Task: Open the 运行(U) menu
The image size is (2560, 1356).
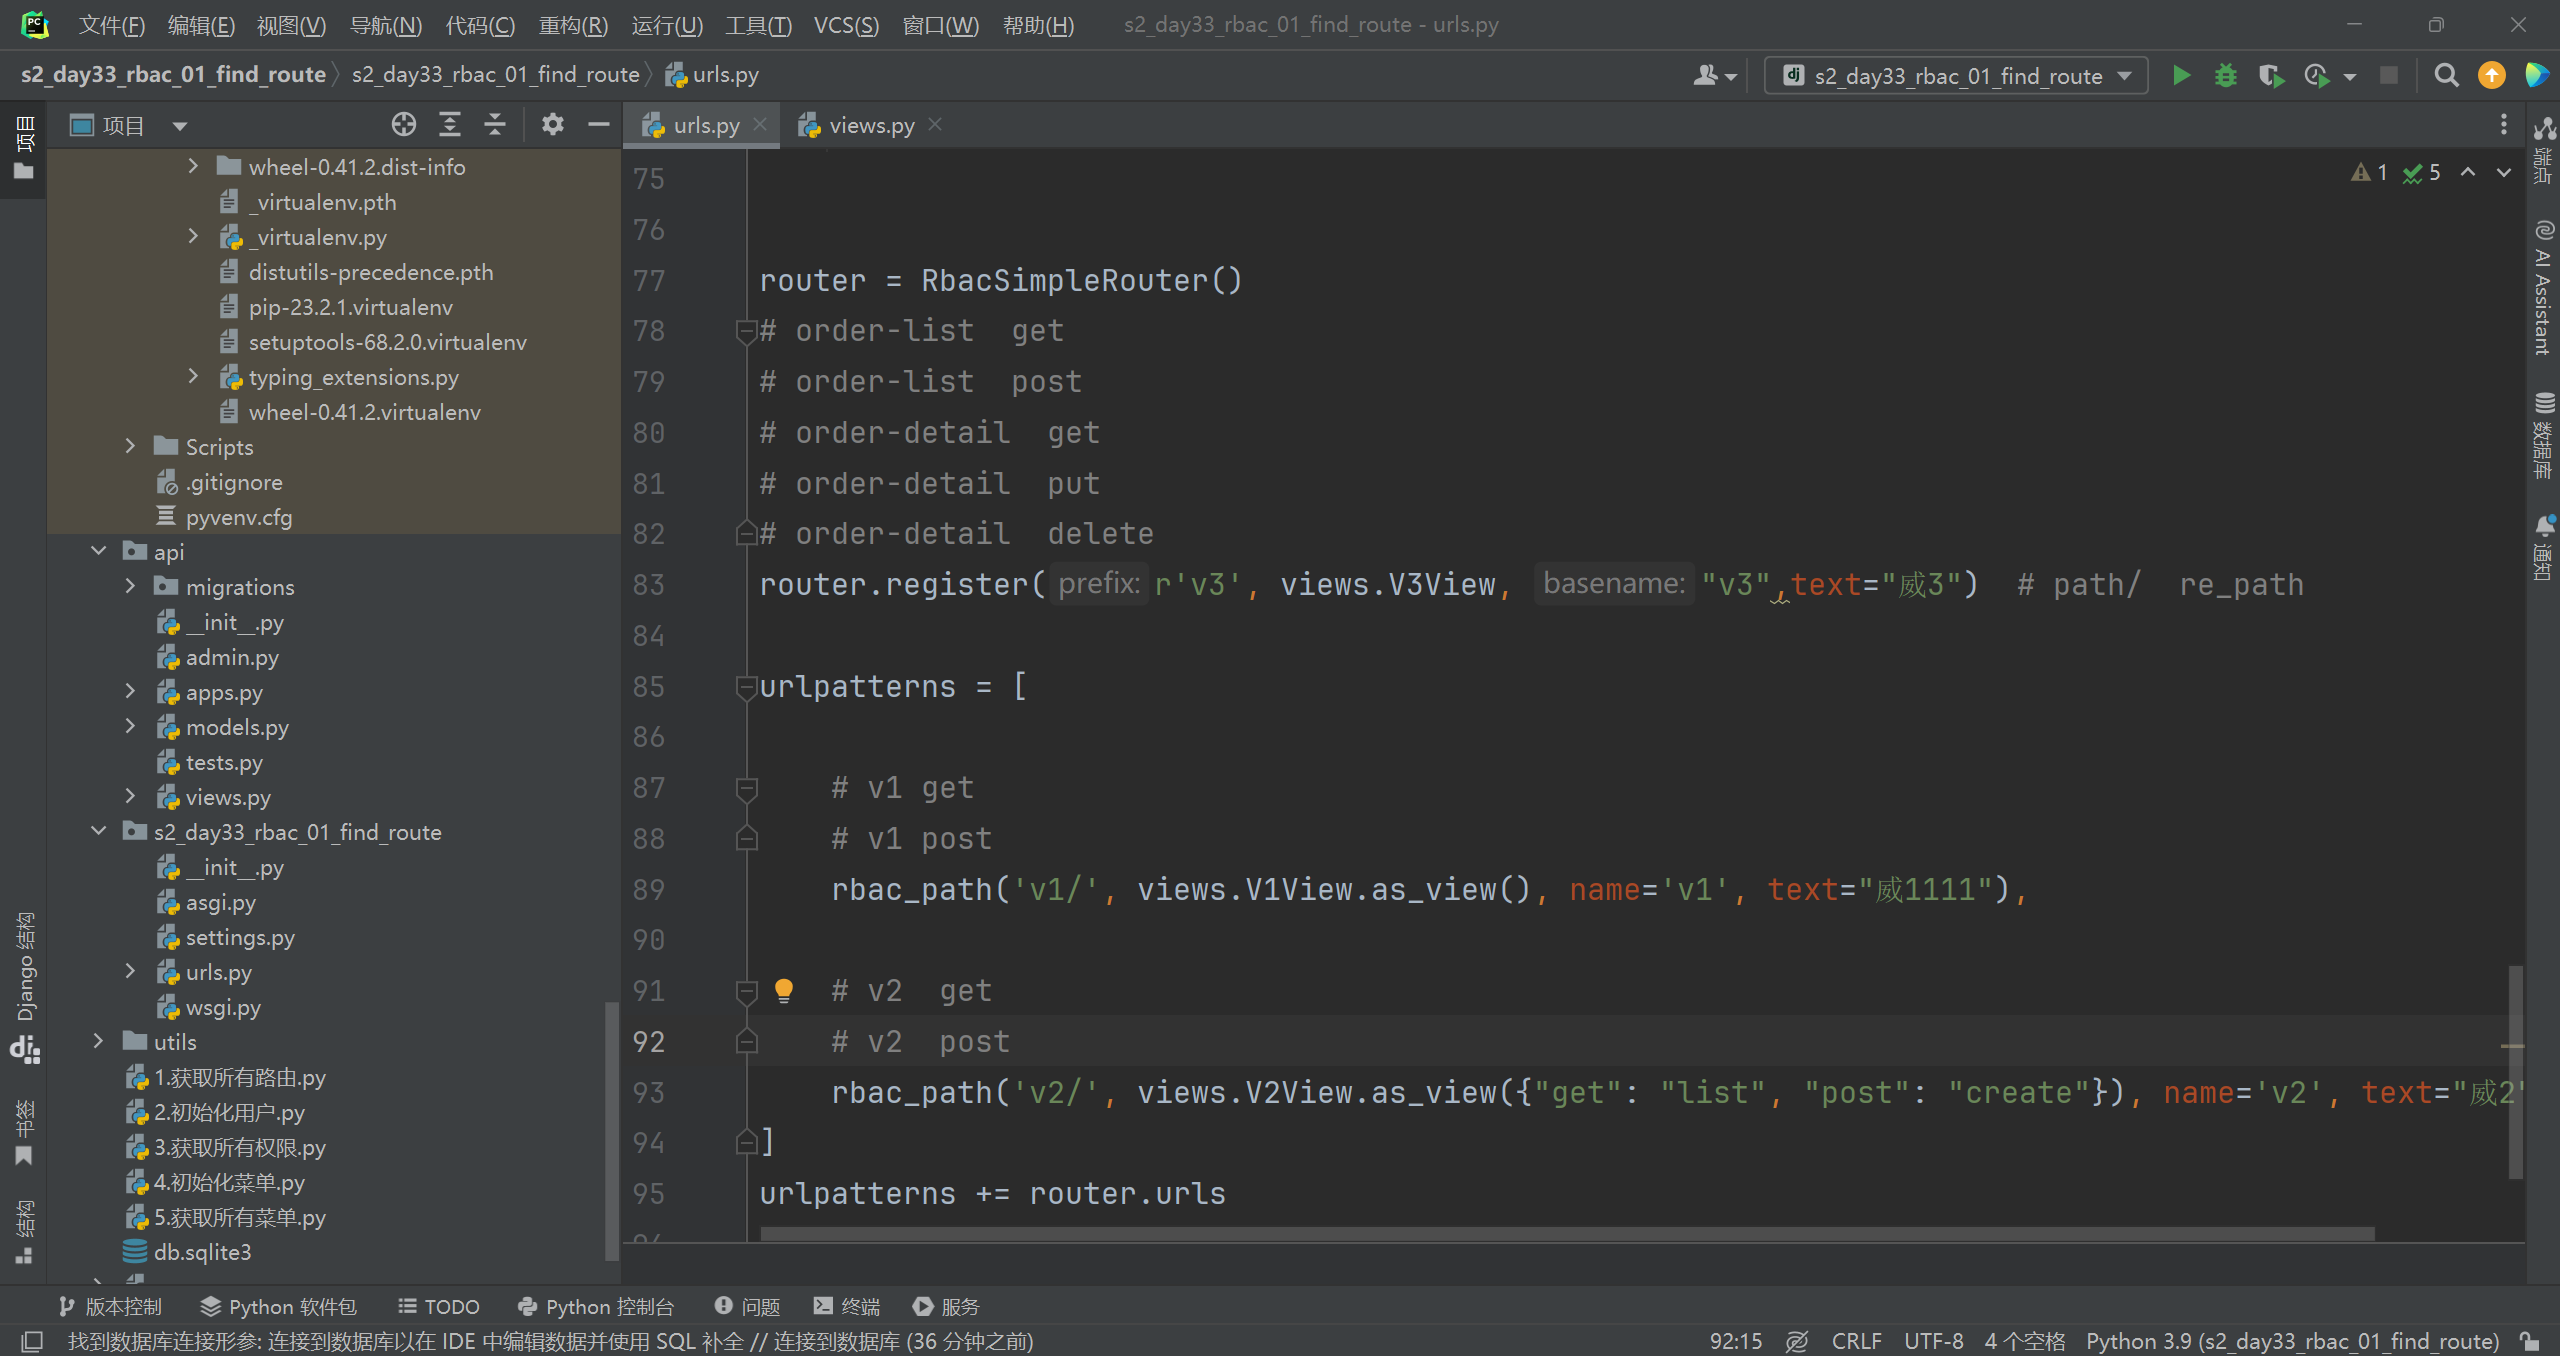Action: [667, 25]
